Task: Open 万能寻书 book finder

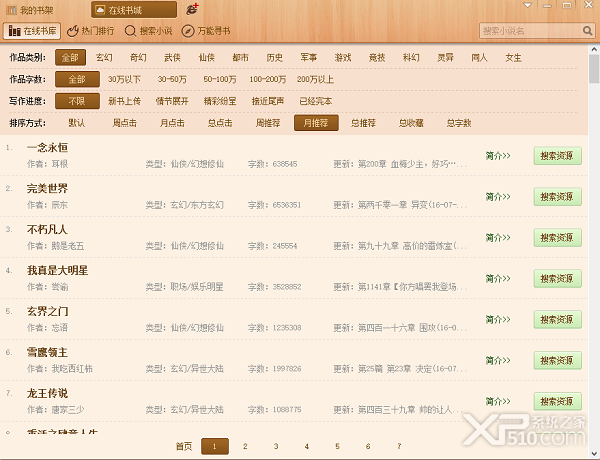Action: [x=206, y=31]
